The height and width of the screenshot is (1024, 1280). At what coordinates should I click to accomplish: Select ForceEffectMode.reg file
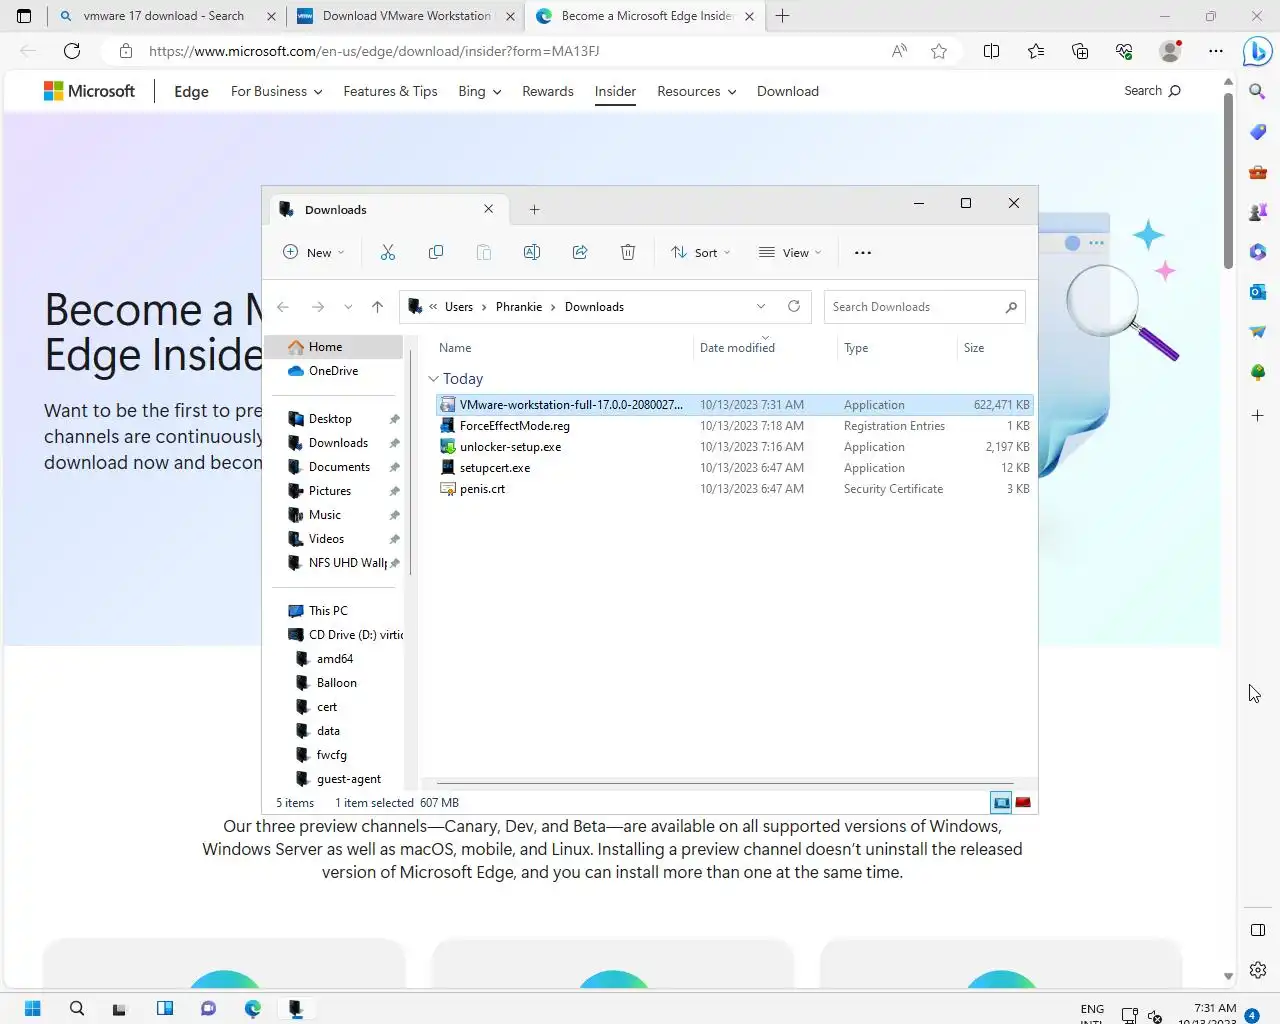pos(735,426)
